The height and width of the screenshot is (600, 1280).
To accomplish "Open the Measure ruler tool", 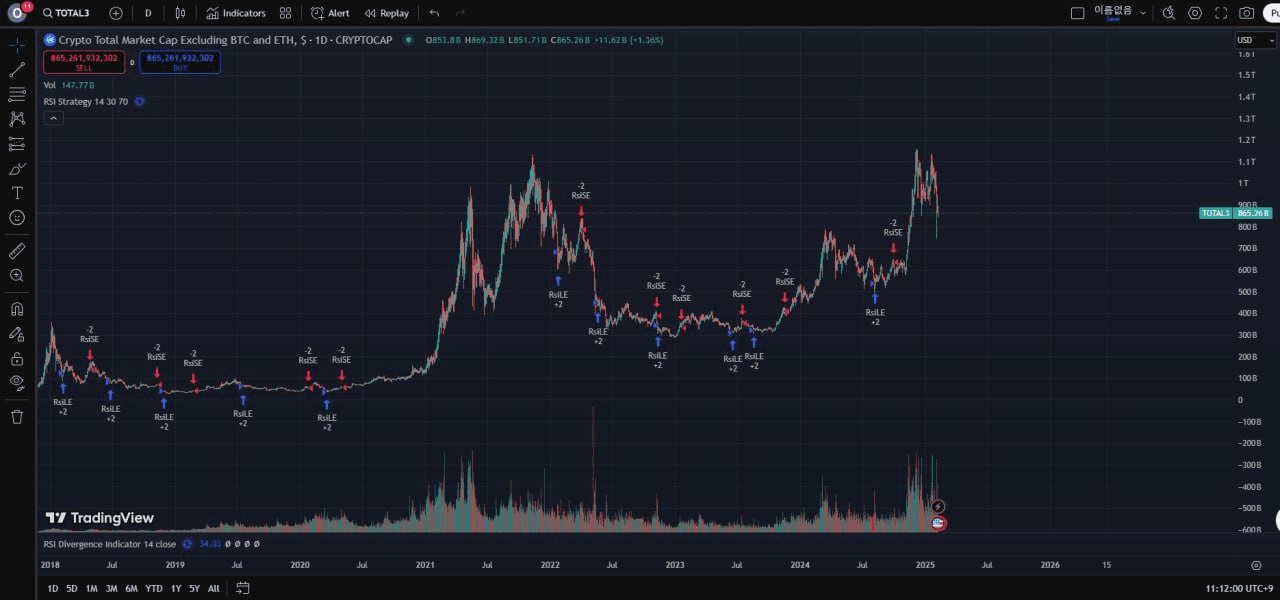I will pos(17,251).
